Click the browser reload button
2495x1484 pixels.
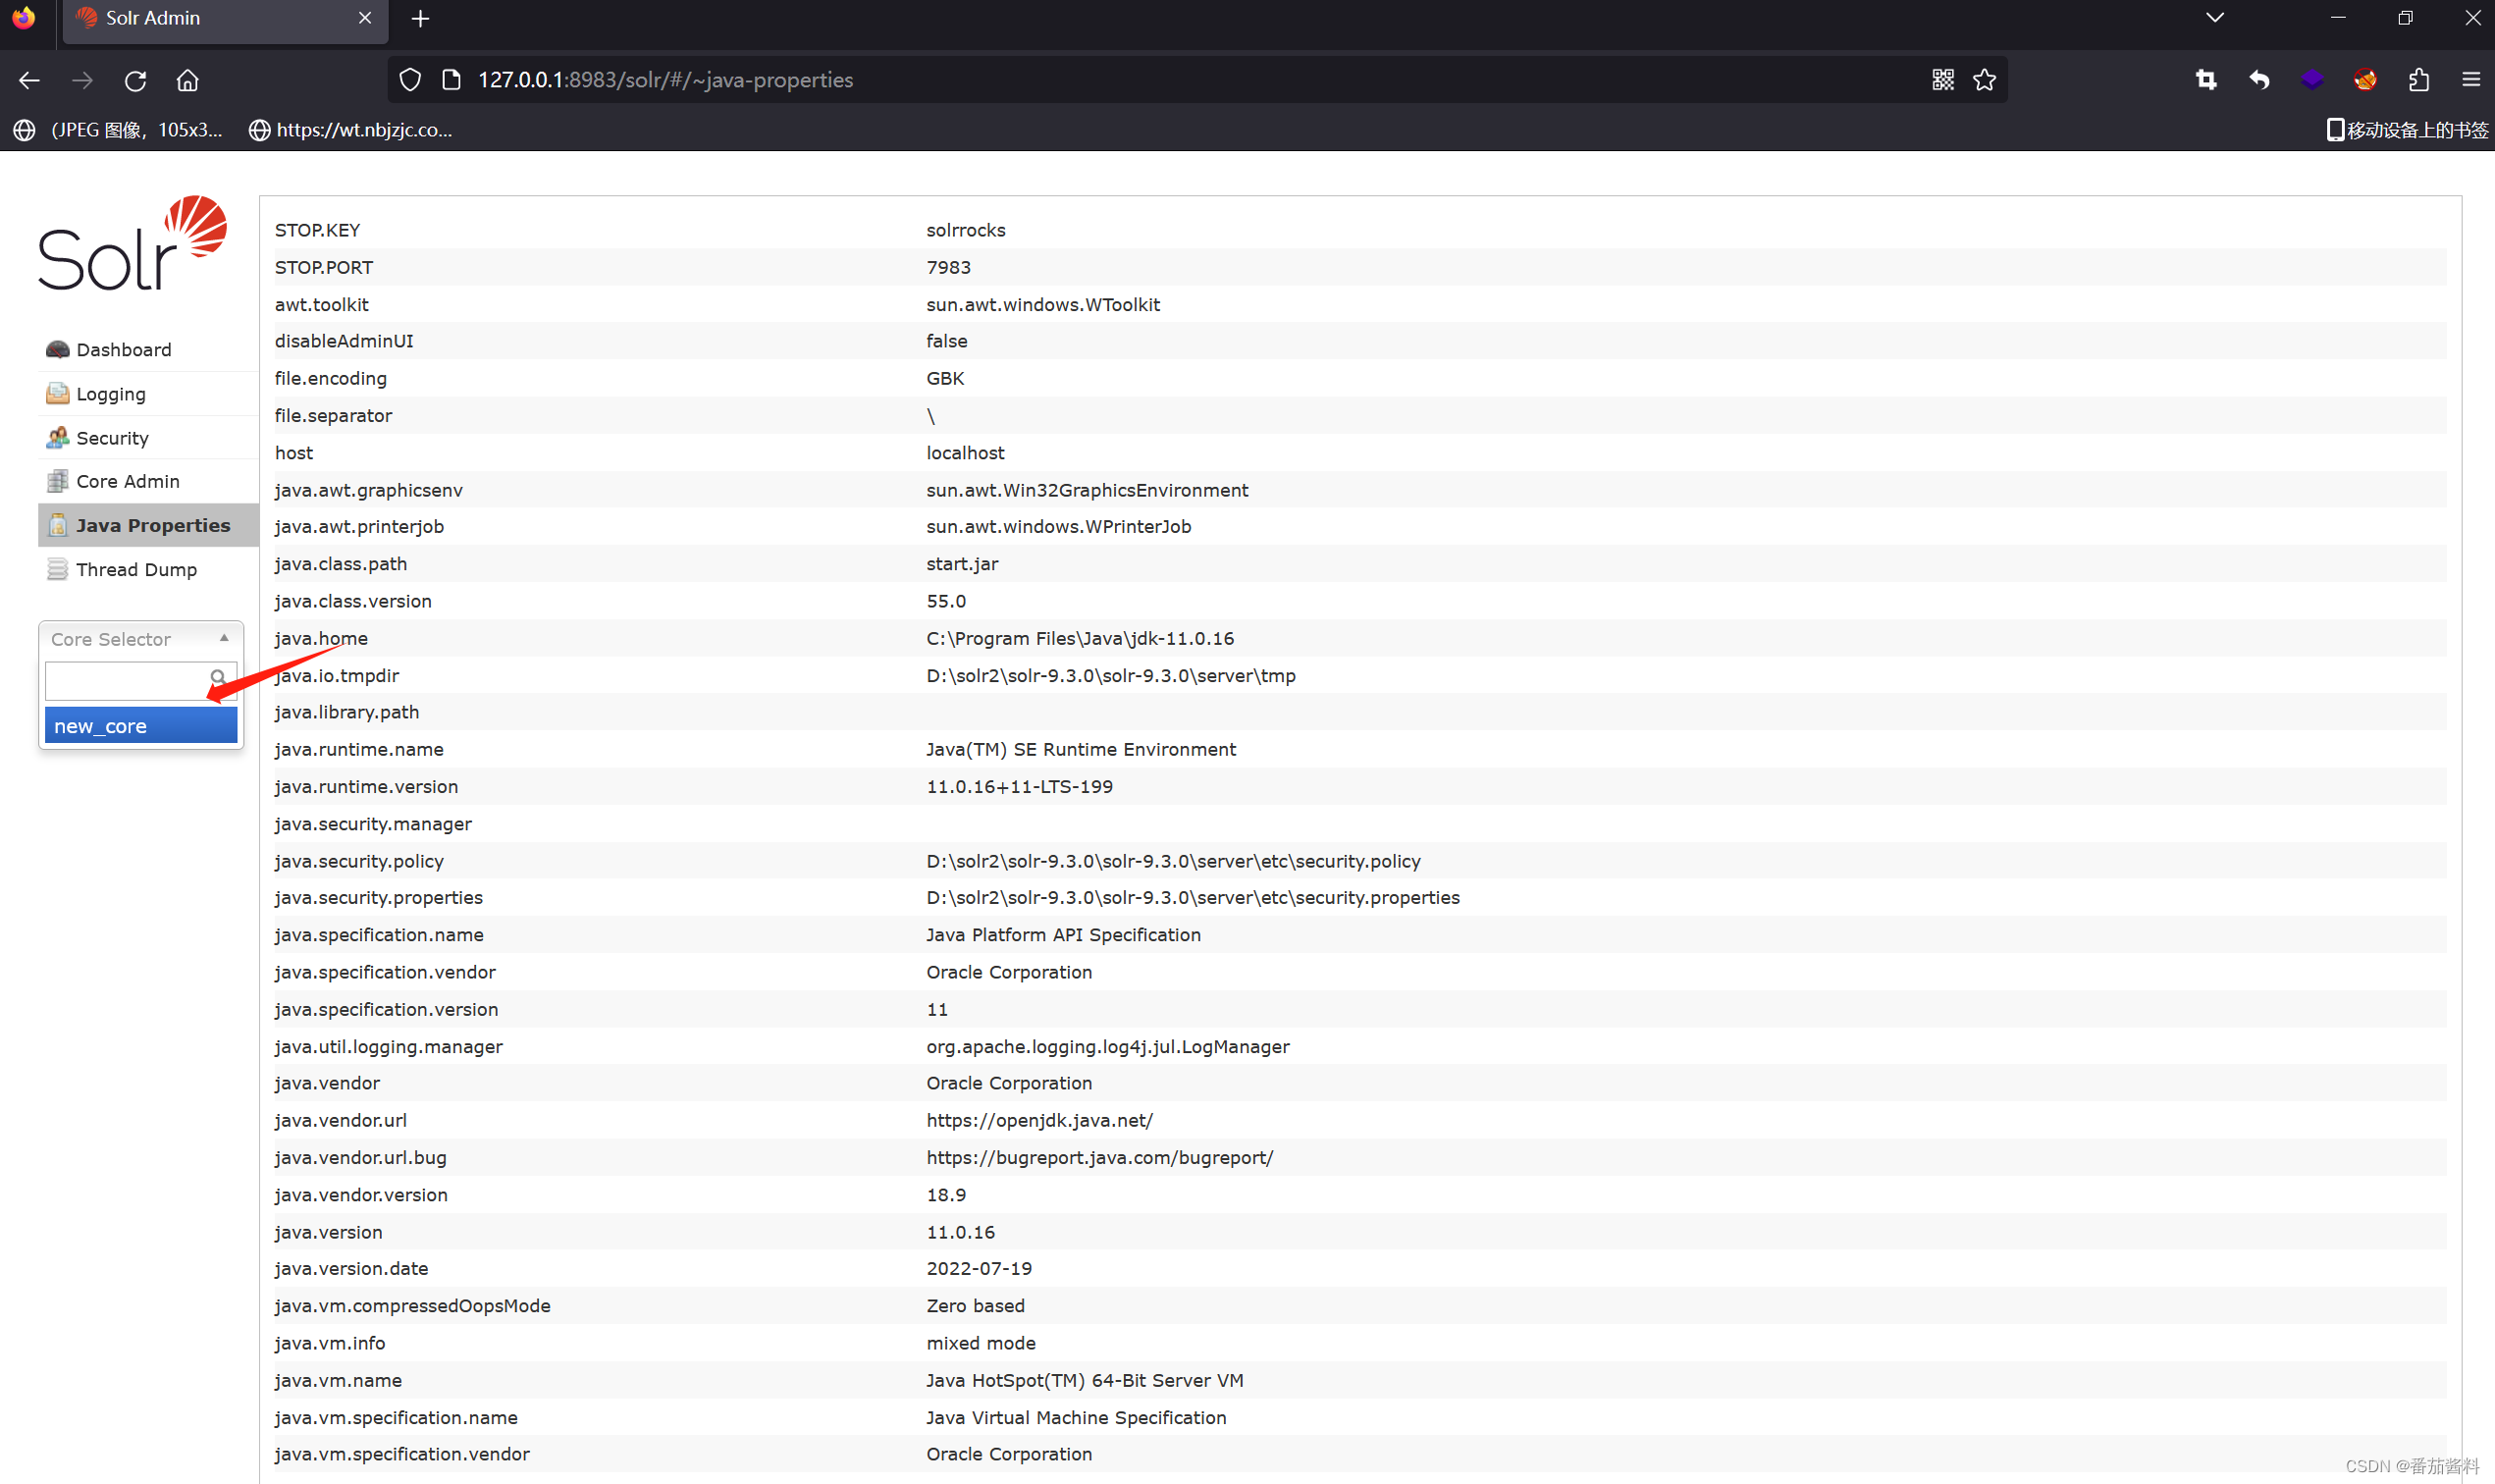click(x=135, y=80)
